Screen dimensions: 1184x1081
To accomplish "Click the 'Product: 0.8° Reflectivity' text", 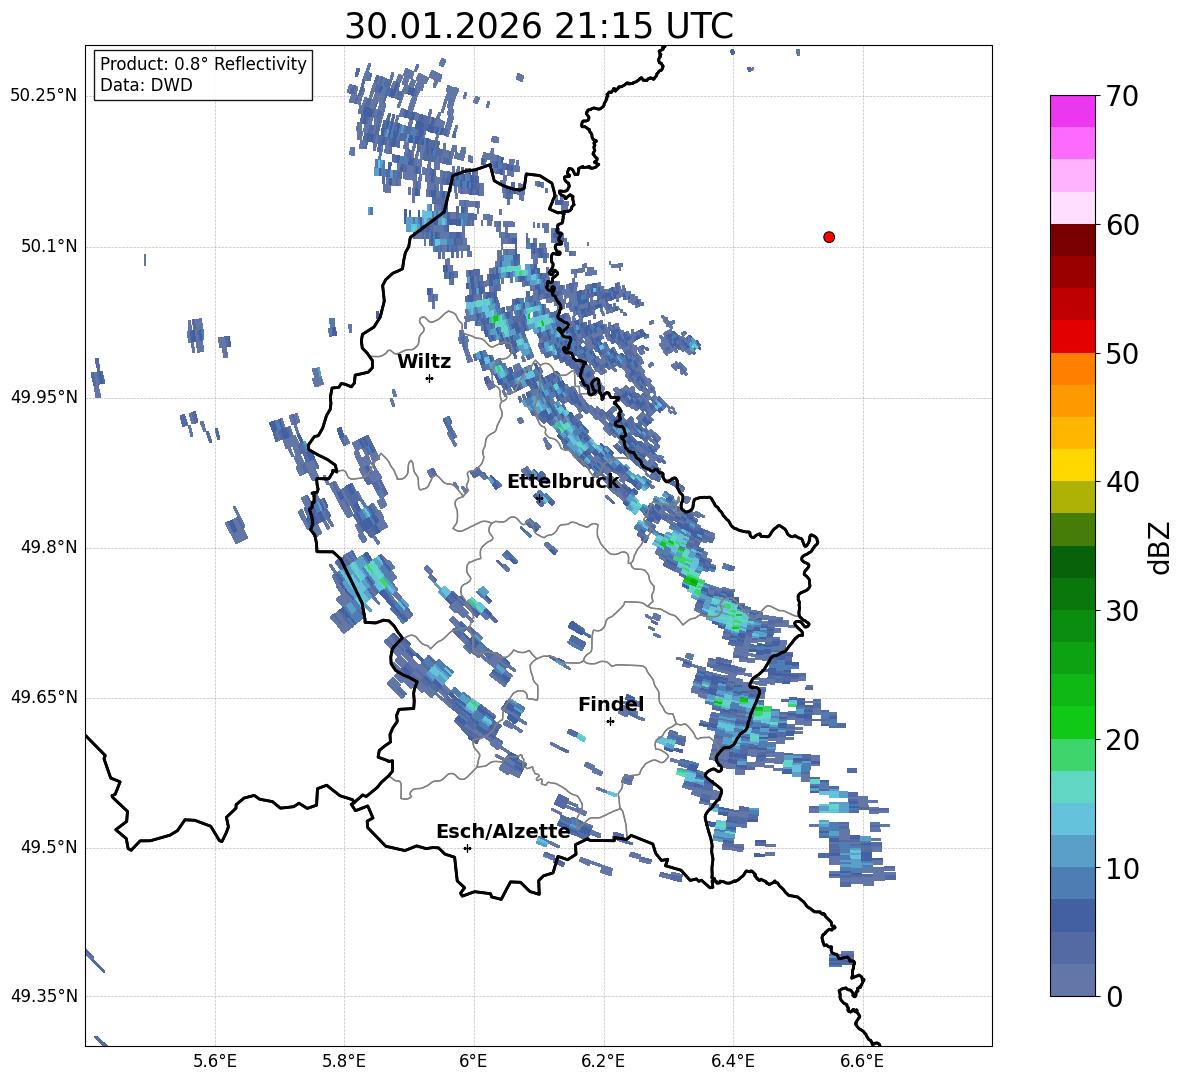I will click(x=203, y=63).
